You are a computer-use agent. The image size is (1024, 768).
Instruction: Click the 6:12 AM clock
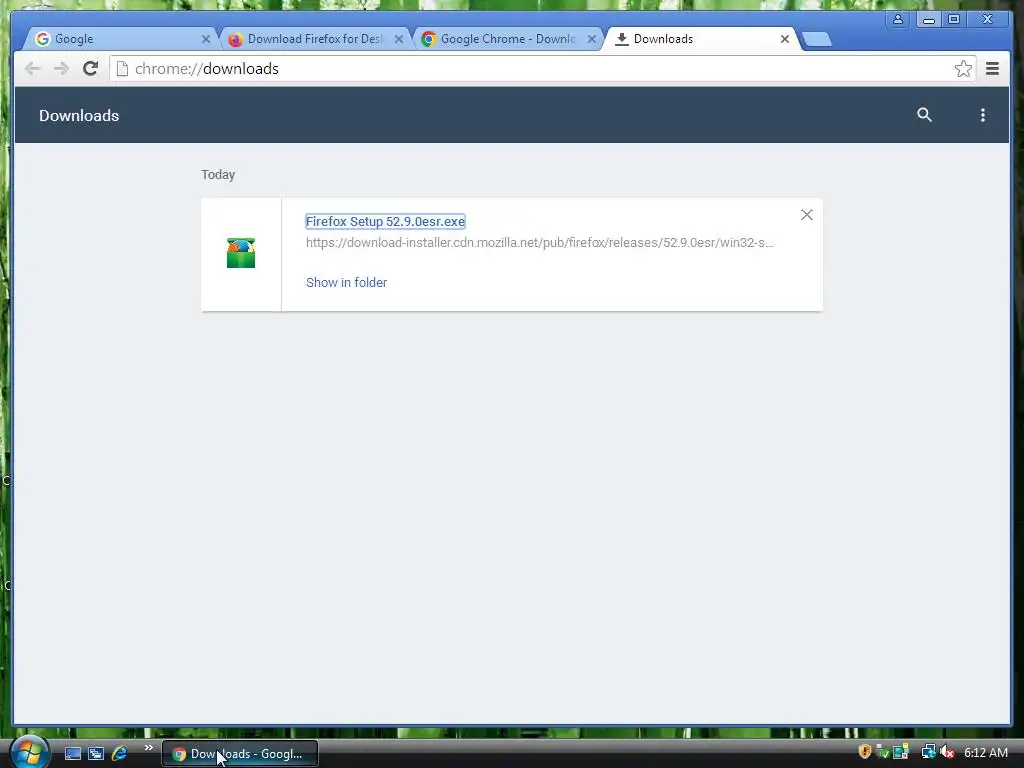point(985,753)
